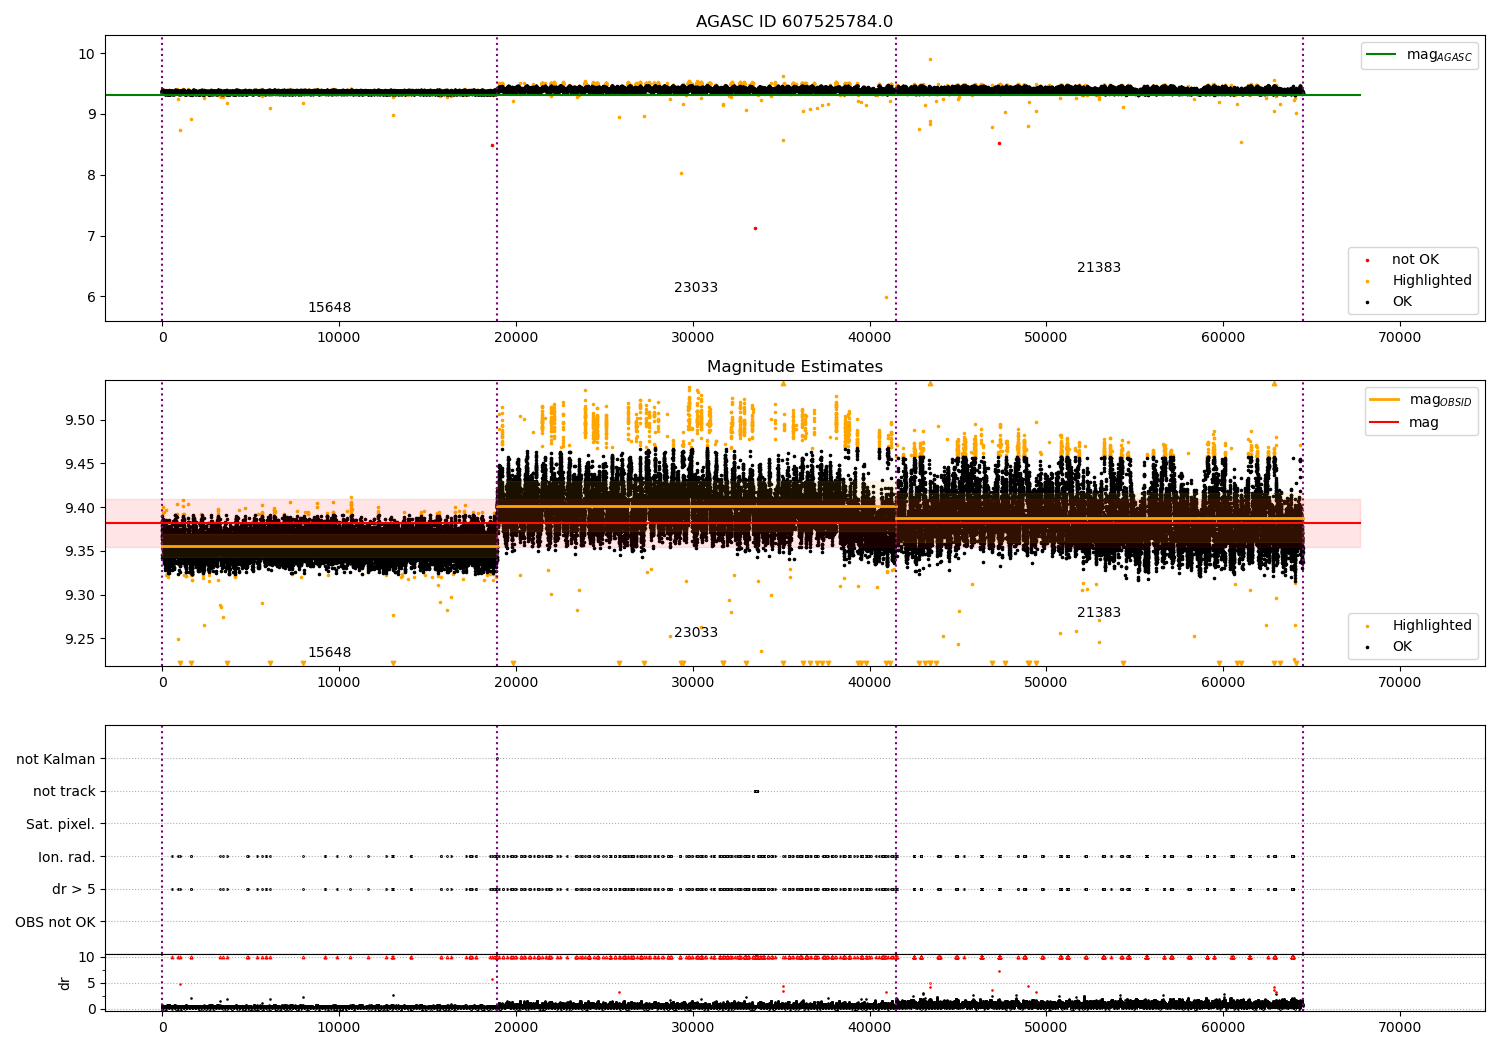Click the 9.45 y-axis tick label

tap(80, 464)
